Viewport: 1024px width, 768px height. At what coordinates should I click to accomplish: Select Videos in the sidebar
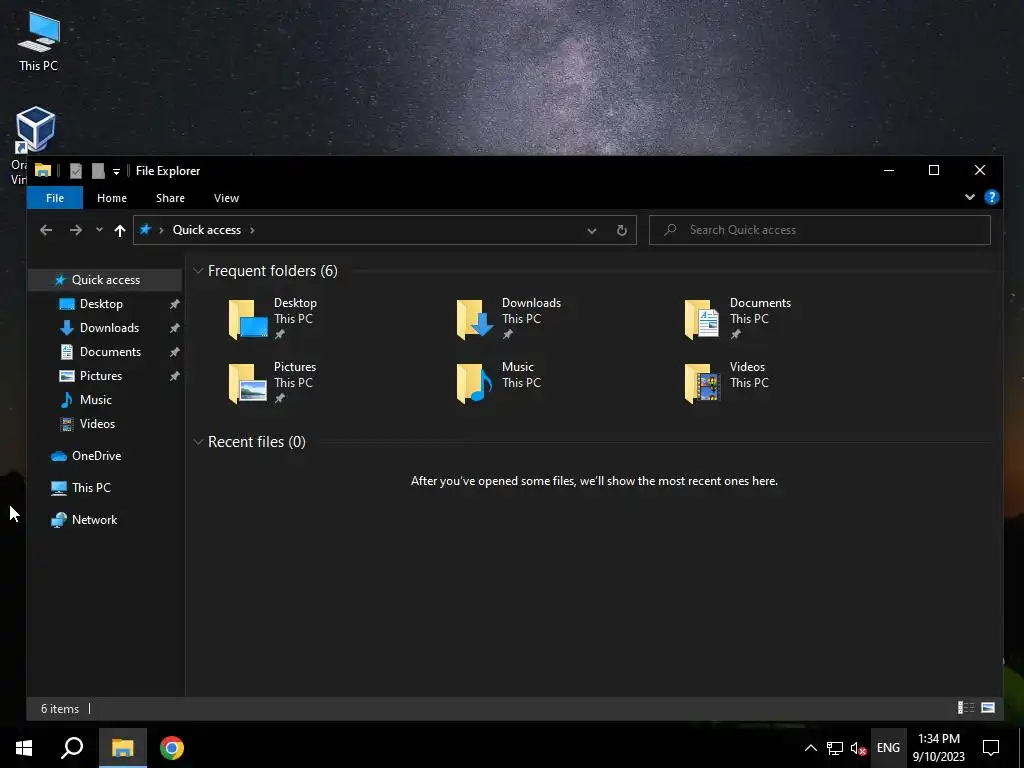click(97, 424)
